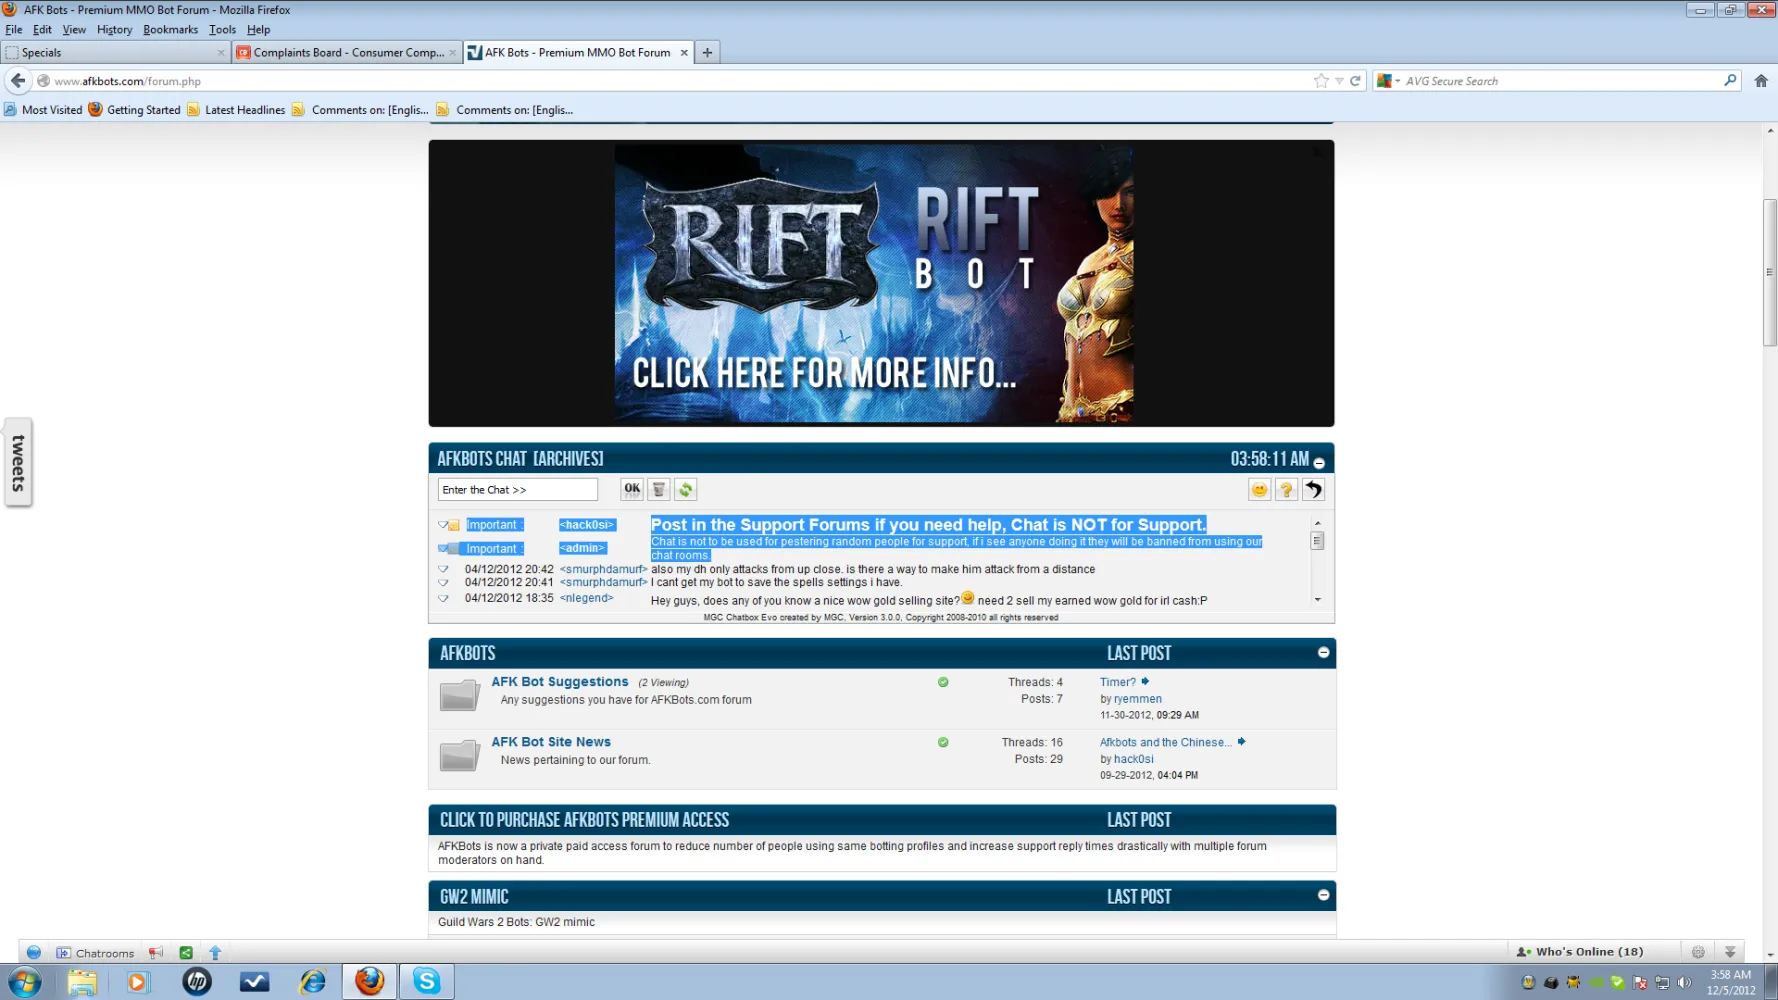The width and height of the screenshot is (1778, 1000).
Task: Click the megaphone icon in bottom bar
Action: [x=156, y=953]
